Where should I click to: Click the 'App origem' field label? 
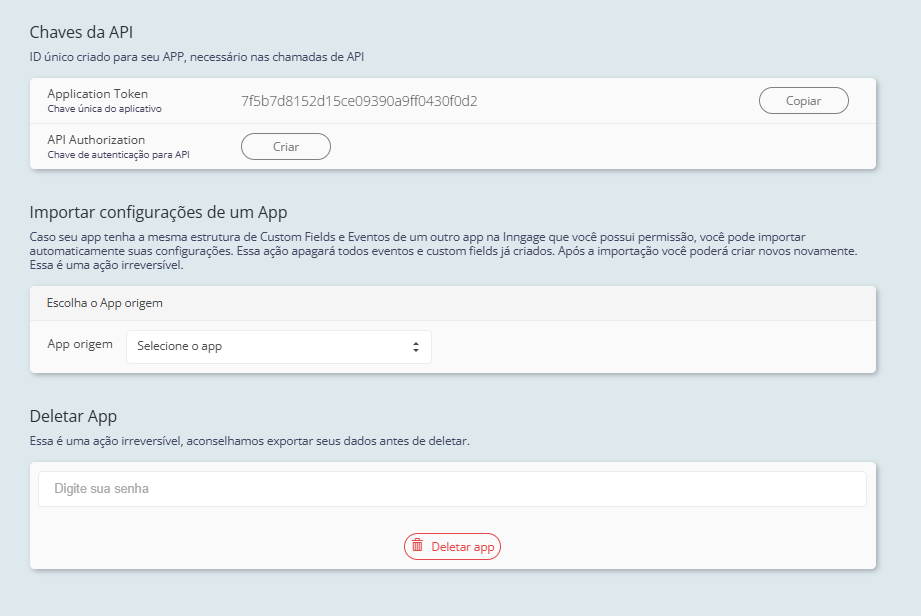[80, 344]
